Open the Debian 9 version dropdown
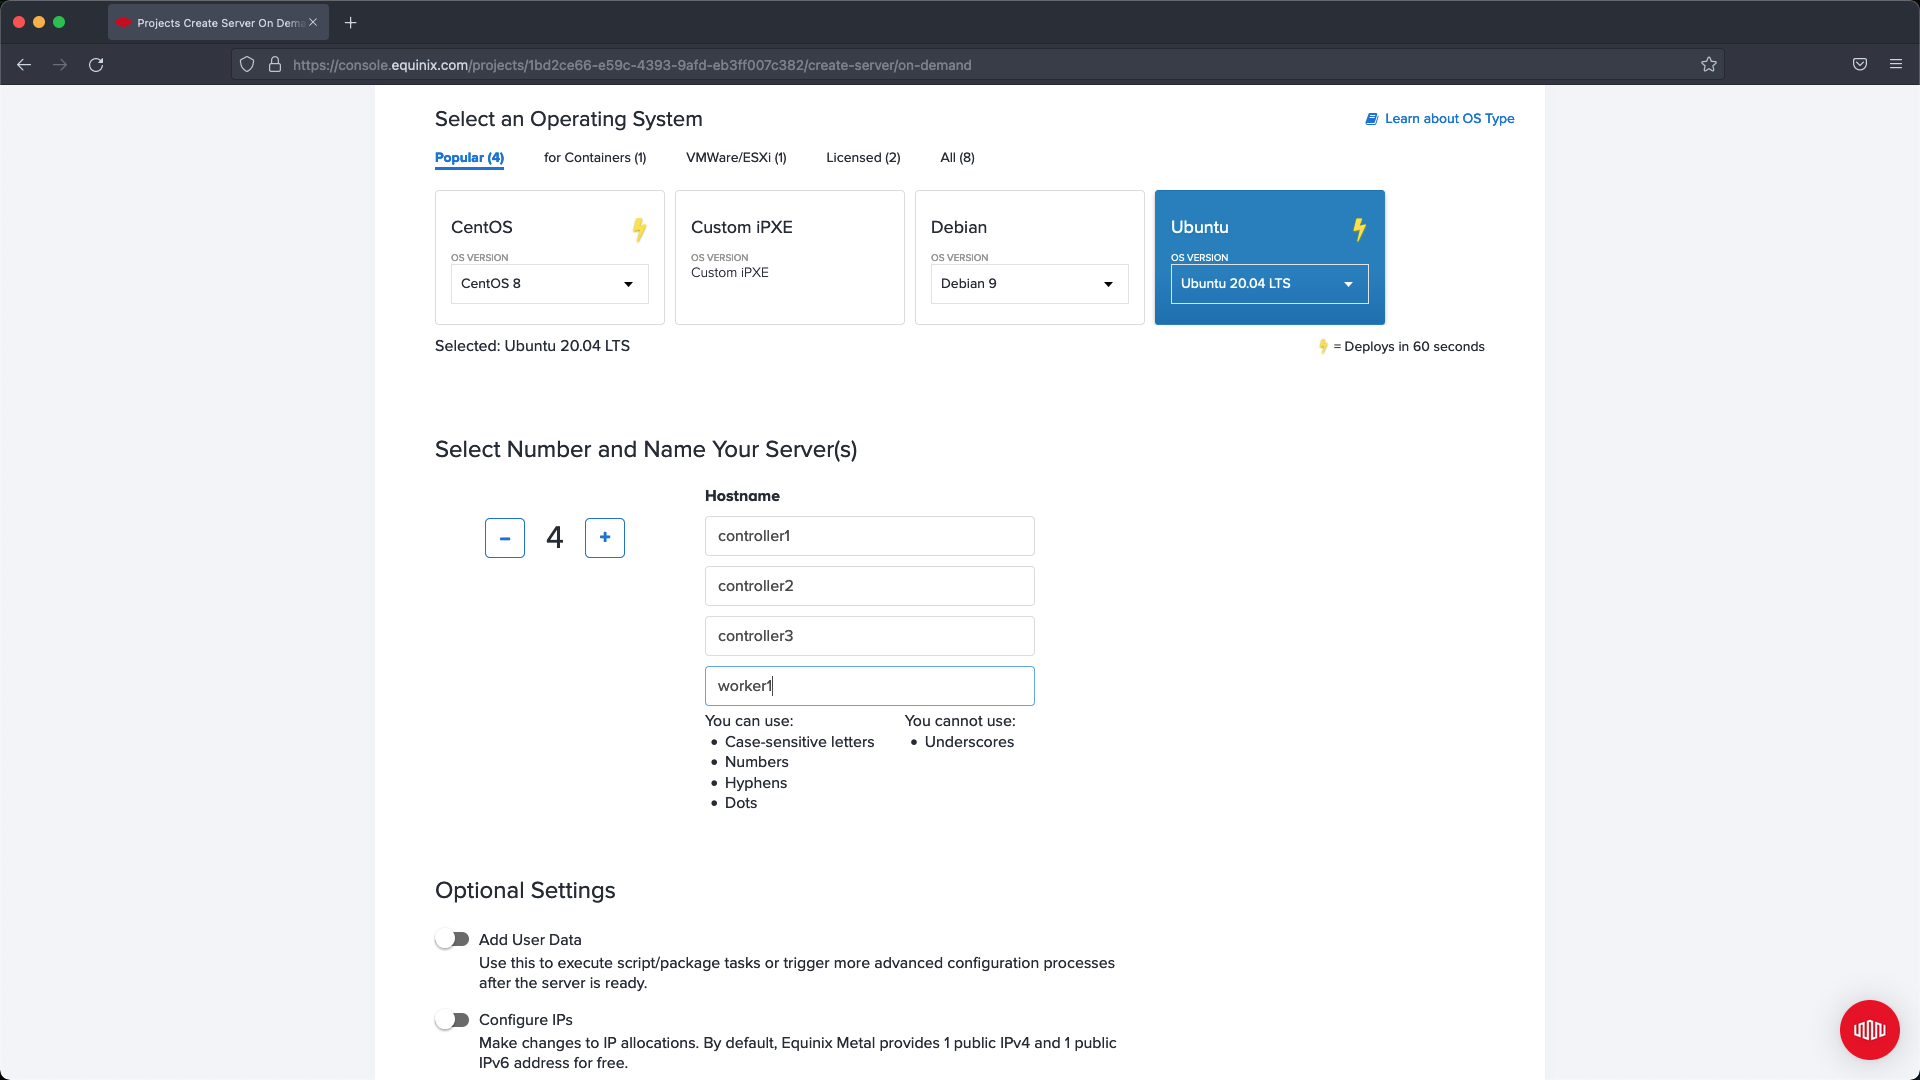Screen dimensions: 1920x1080 (1030, 284)
